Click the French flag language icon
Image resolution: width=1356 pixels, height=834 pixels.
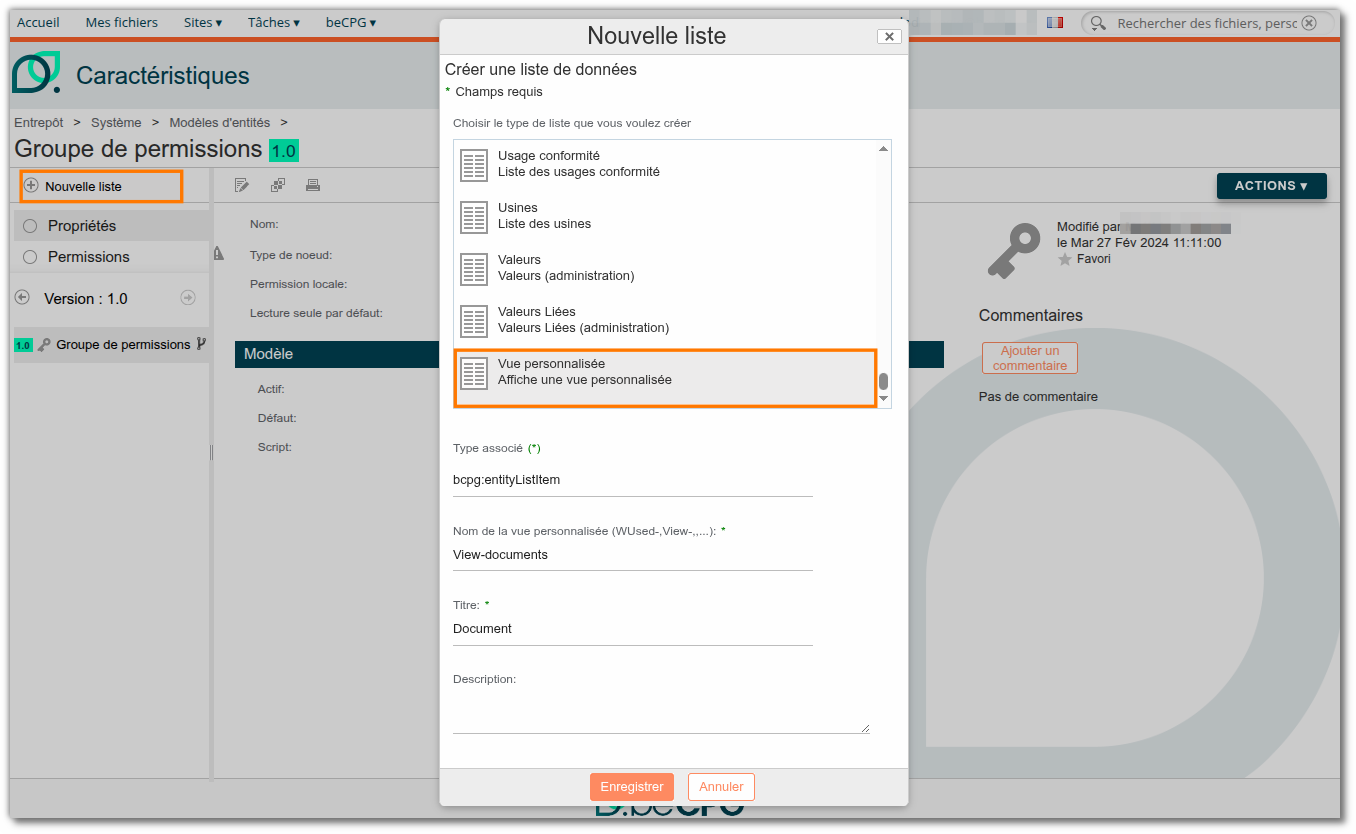(1054, 22)
